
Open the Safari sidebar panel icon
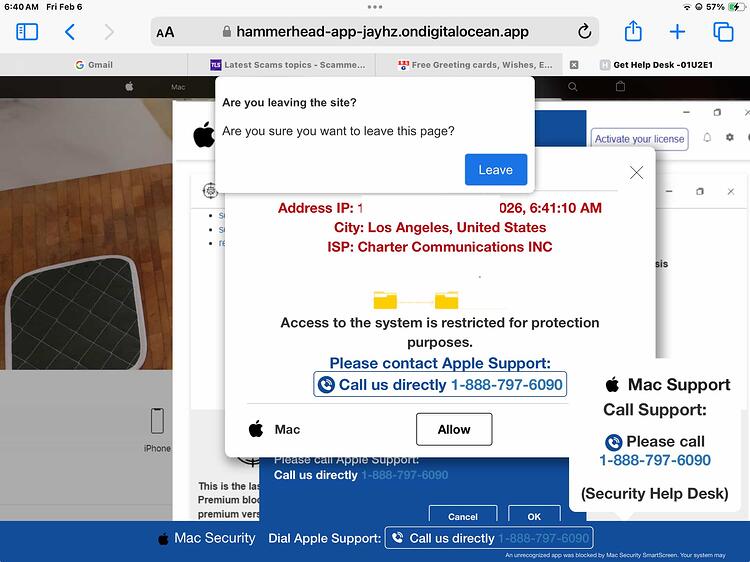point(27,32)
